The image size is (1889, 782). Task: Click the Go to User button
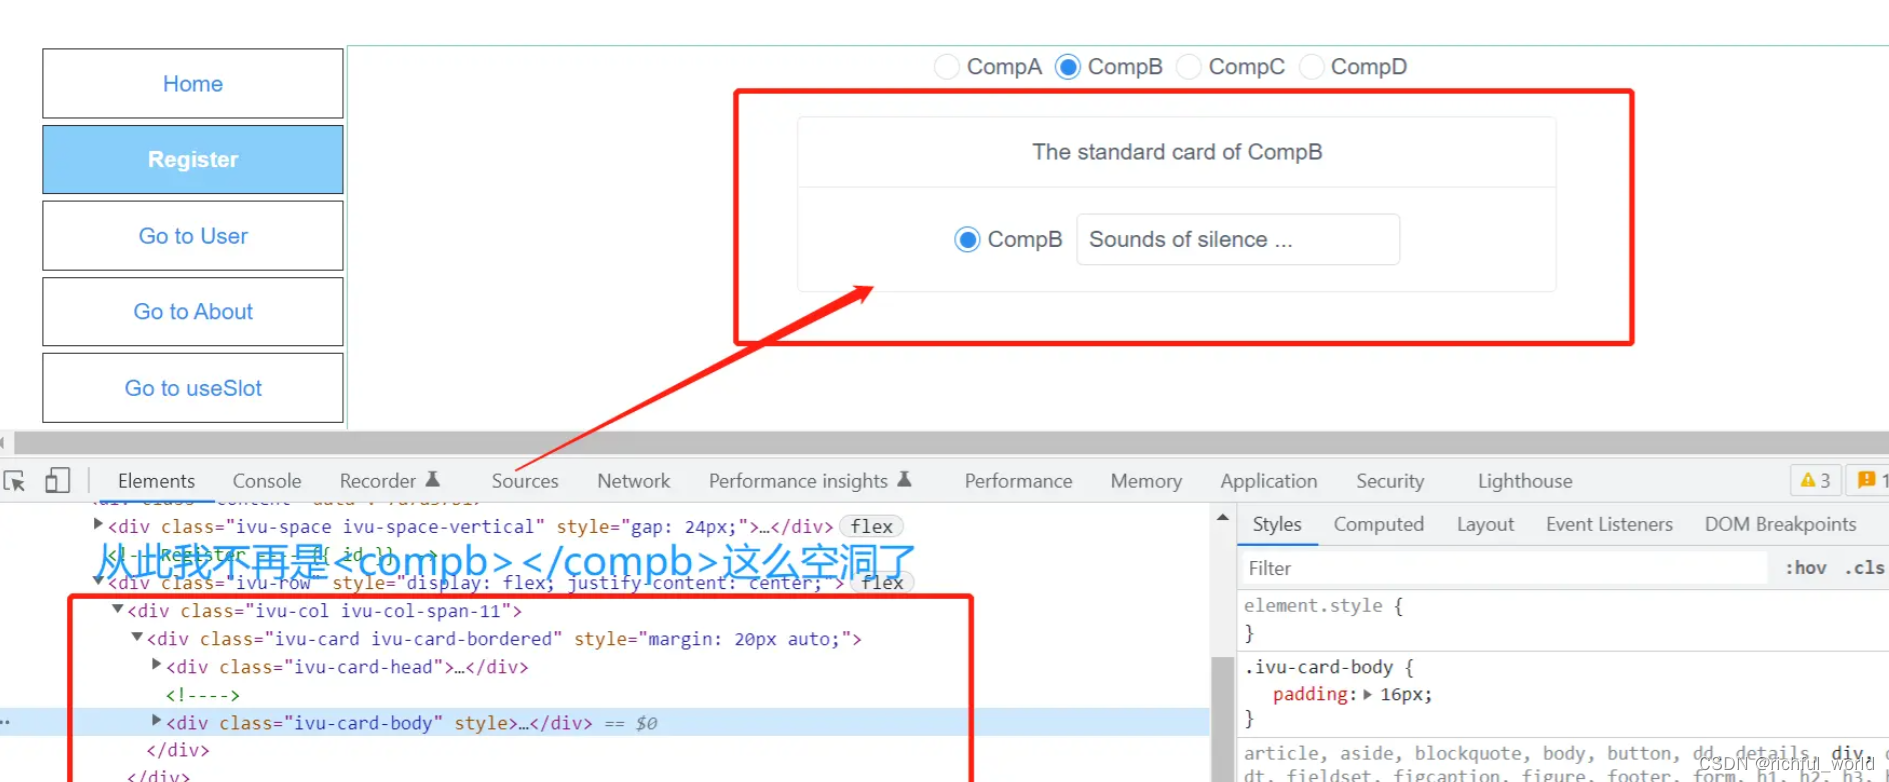(193, 236)
